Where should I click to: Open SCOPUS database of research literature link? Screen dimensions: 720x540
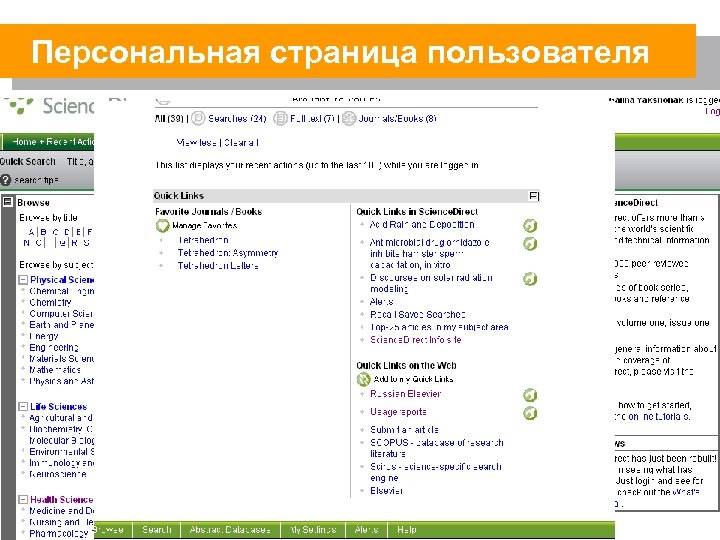437,448
